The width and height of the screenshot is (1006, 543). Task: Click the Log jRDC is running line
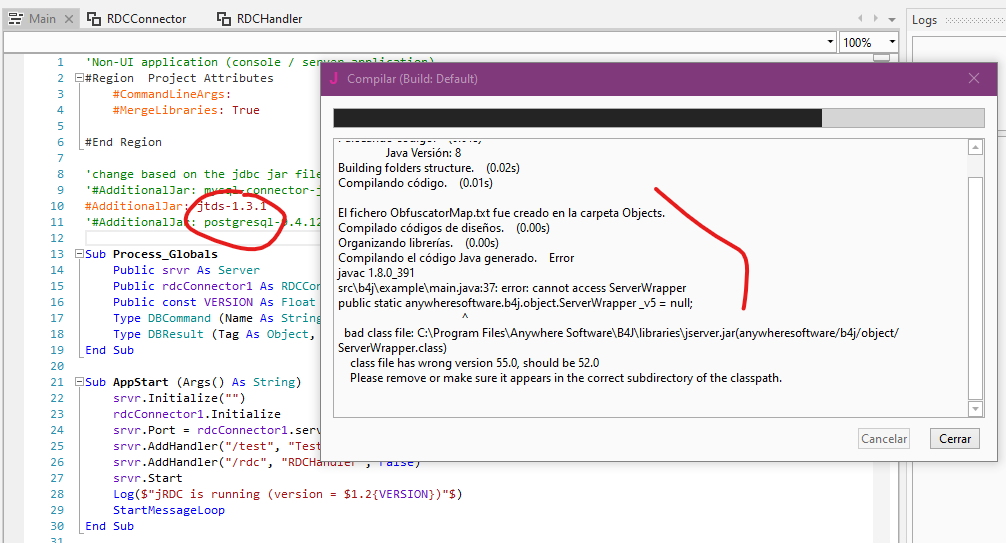click(x=287, y=494)
